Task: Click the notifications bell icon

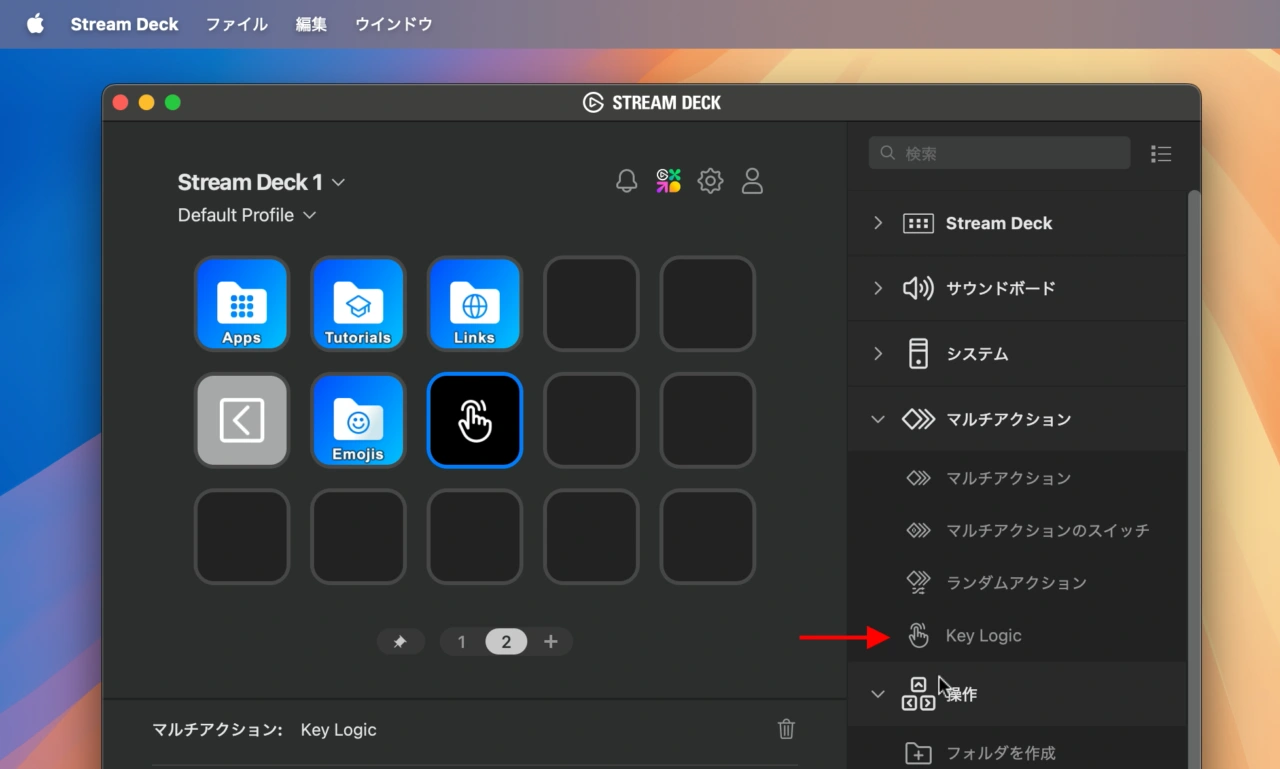Action: tap(626, 180)
